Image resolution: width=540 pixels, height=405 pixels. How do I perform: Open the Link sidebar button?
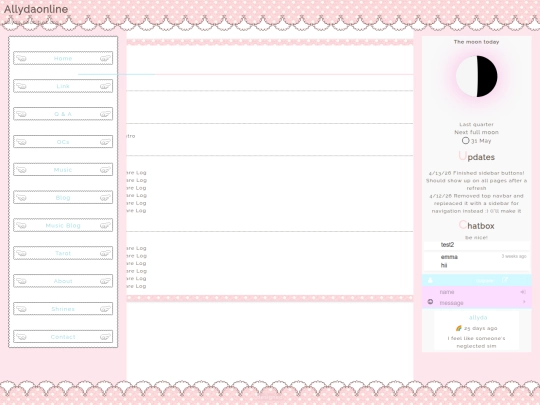(63, 86)
